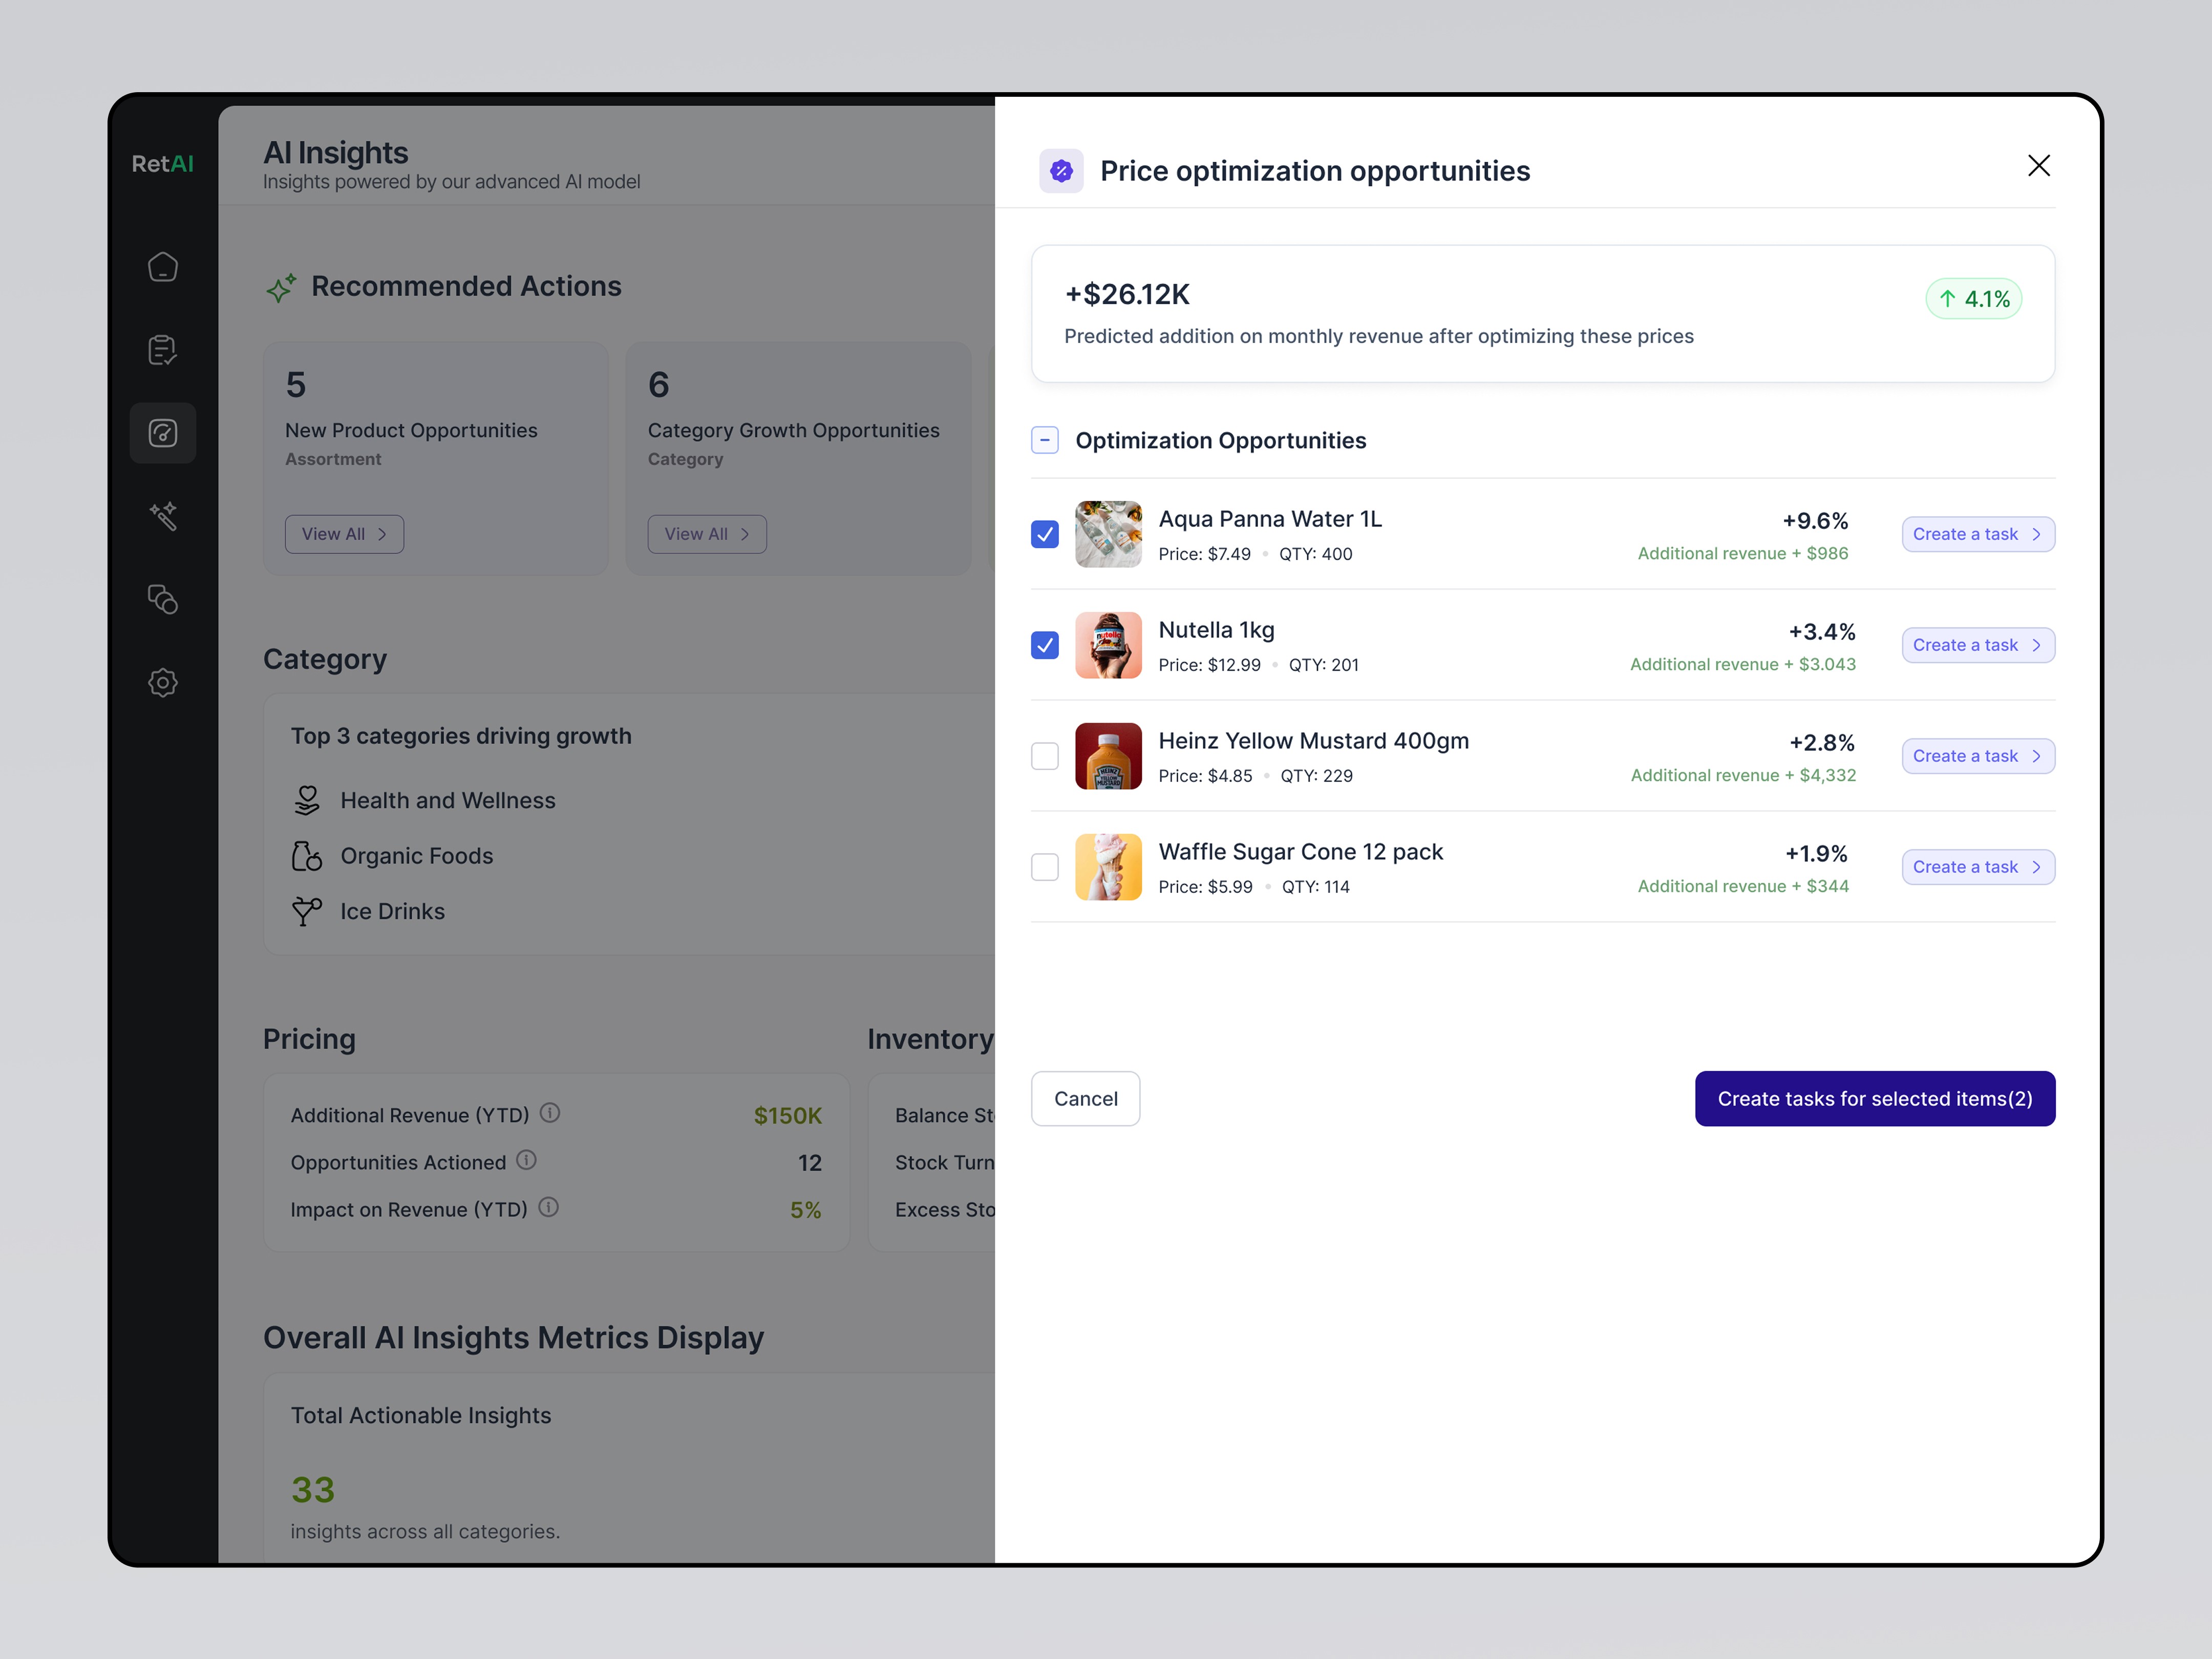Click the Heinz Yellow Mustard product thumbnail
This screenshot has height=1659, width=2212.
pyautogui.click(x=1108, y=756)
